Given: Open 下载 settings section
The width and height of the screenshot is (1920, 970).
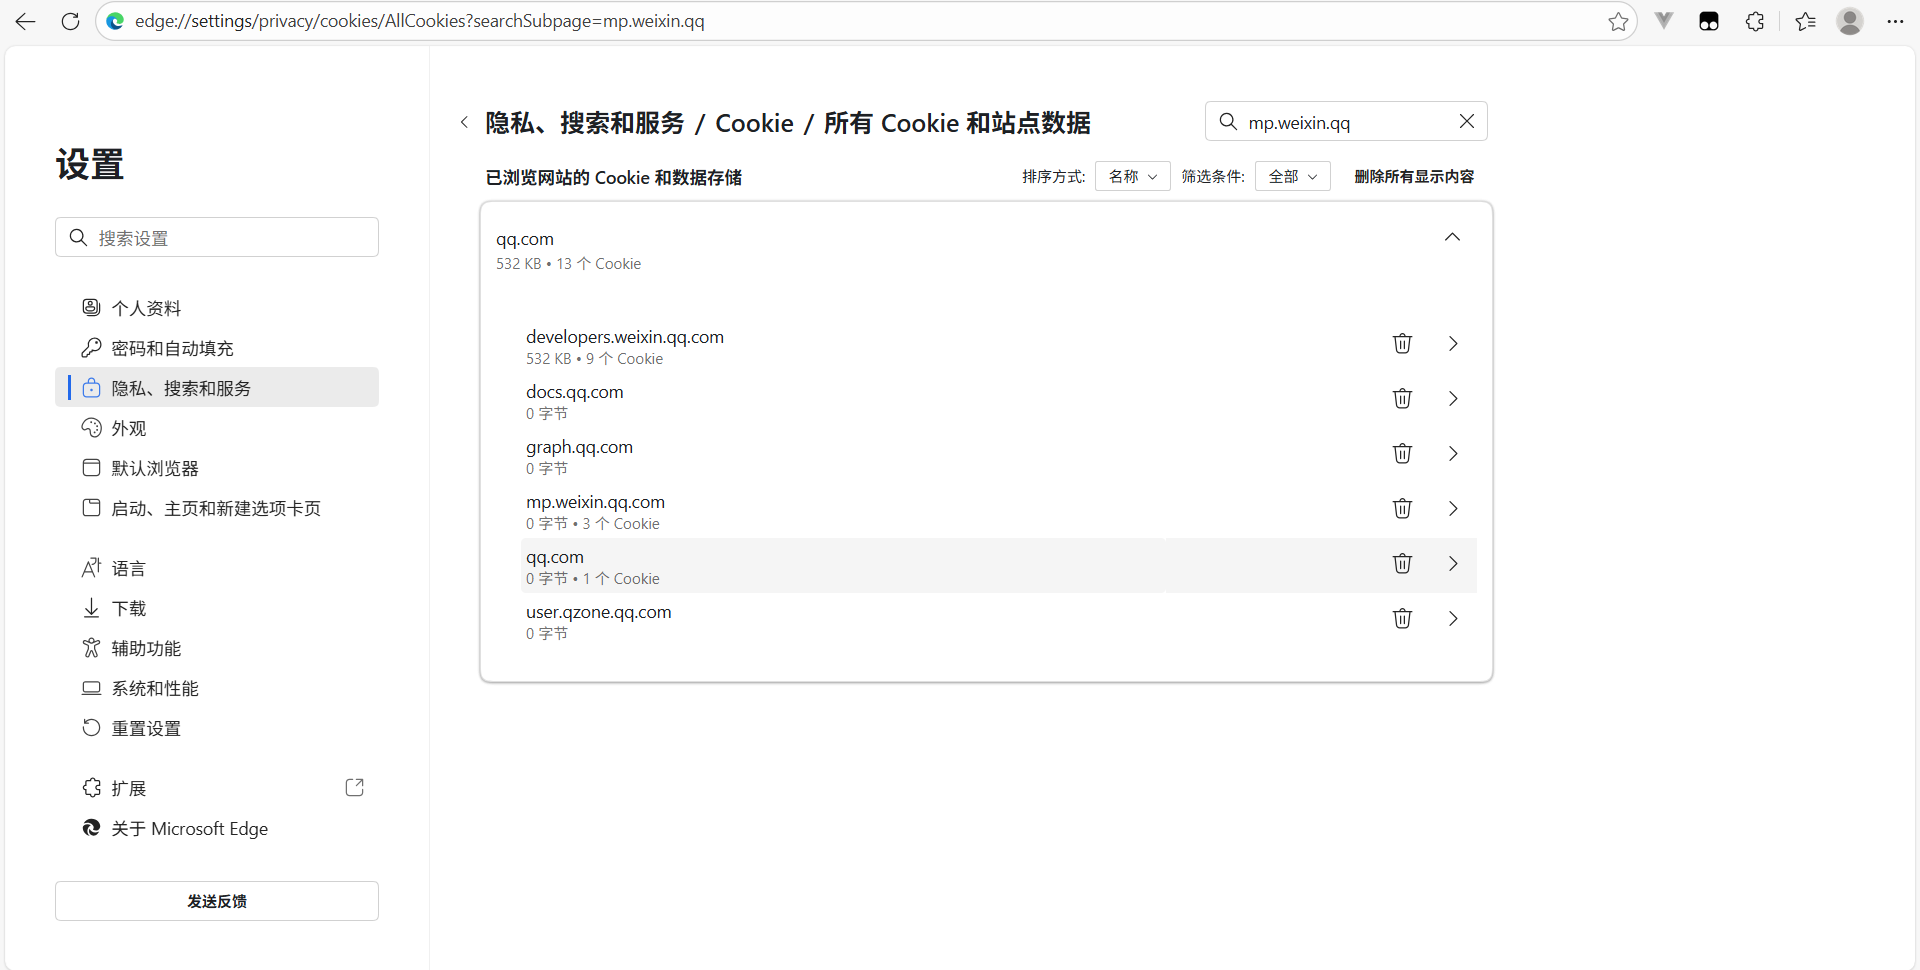Looking at the screenshot, I should tap(217, 608).
